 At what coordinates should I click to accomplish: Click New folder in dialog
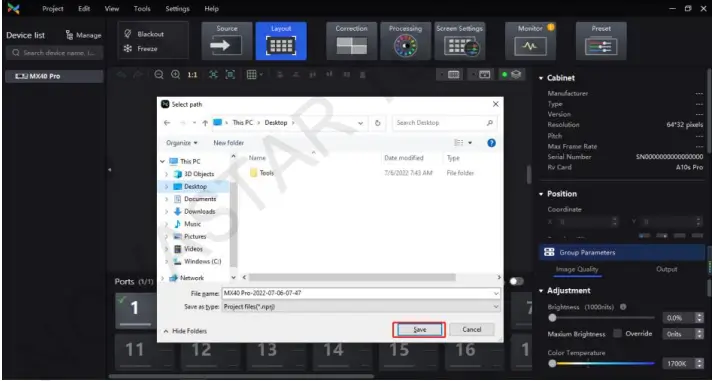coord(228,143)
